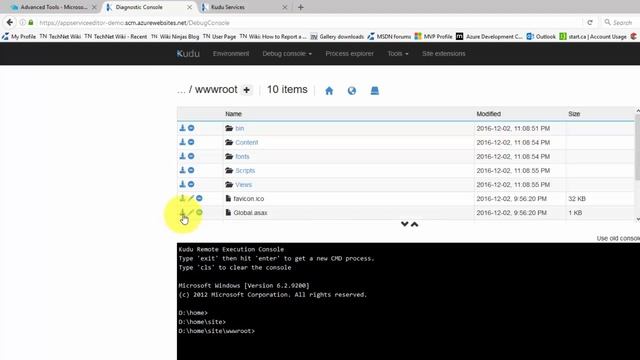Reload the page
Screen dimensions: 640x360
click(x=590, y=22)
